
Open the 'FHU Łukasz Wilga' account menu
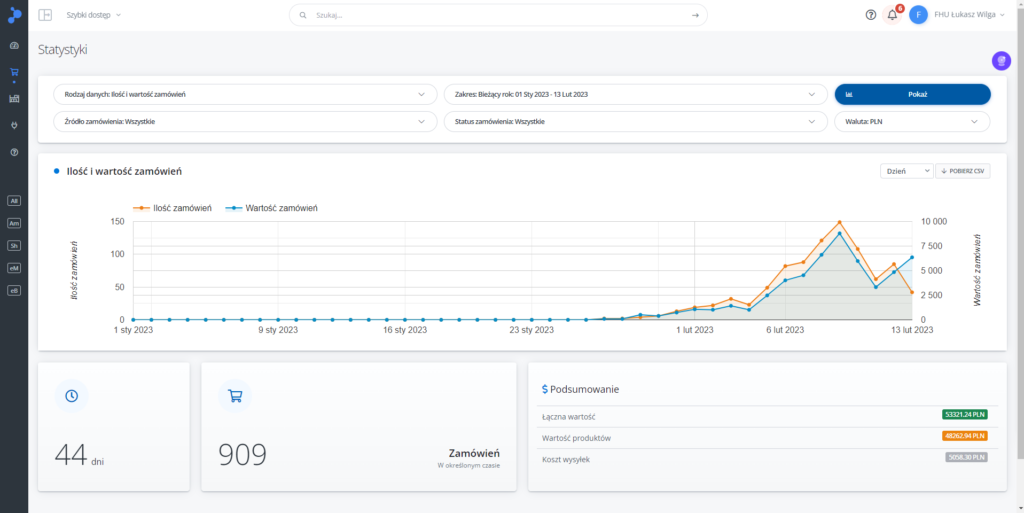pyautogui.click(x=969, y=15)
